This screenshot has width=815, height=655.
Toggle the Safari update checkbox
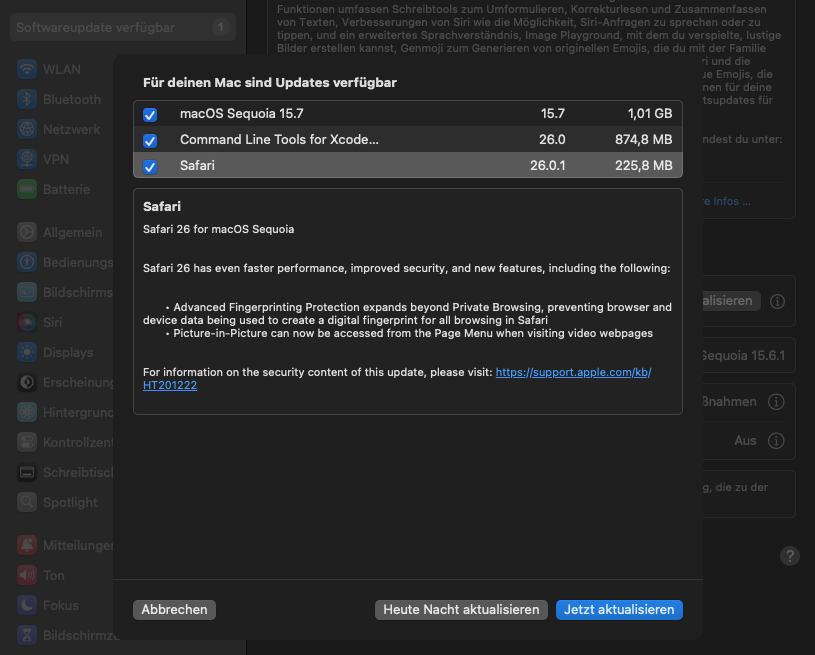click(150, 166)
